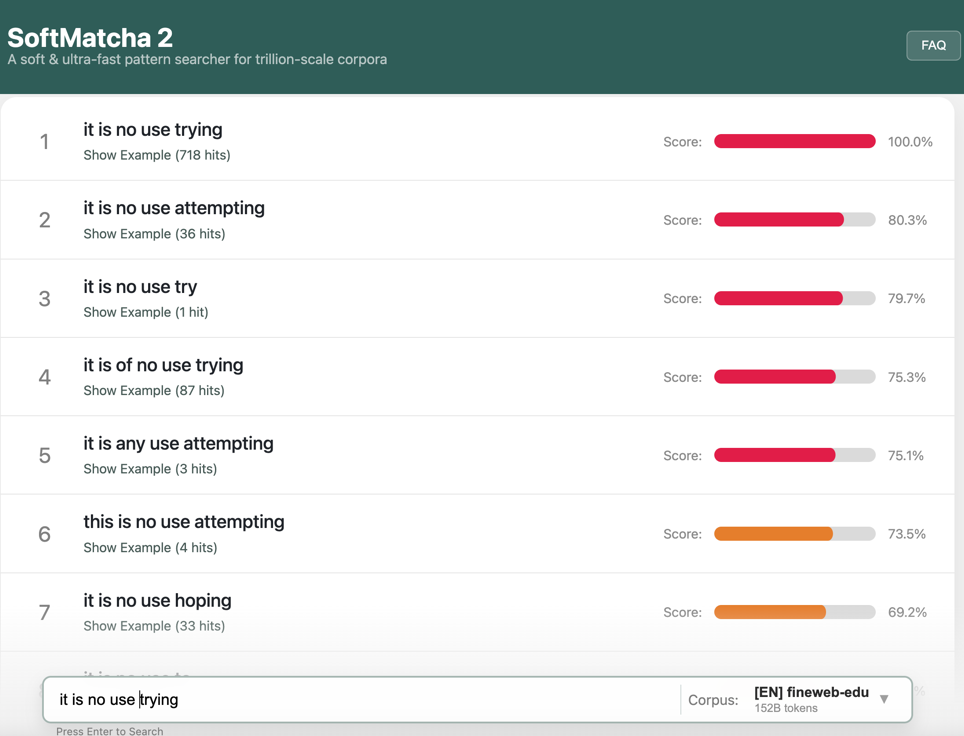
Task: Show examples for 'it is no use trying'
Action: coord(157,155)
